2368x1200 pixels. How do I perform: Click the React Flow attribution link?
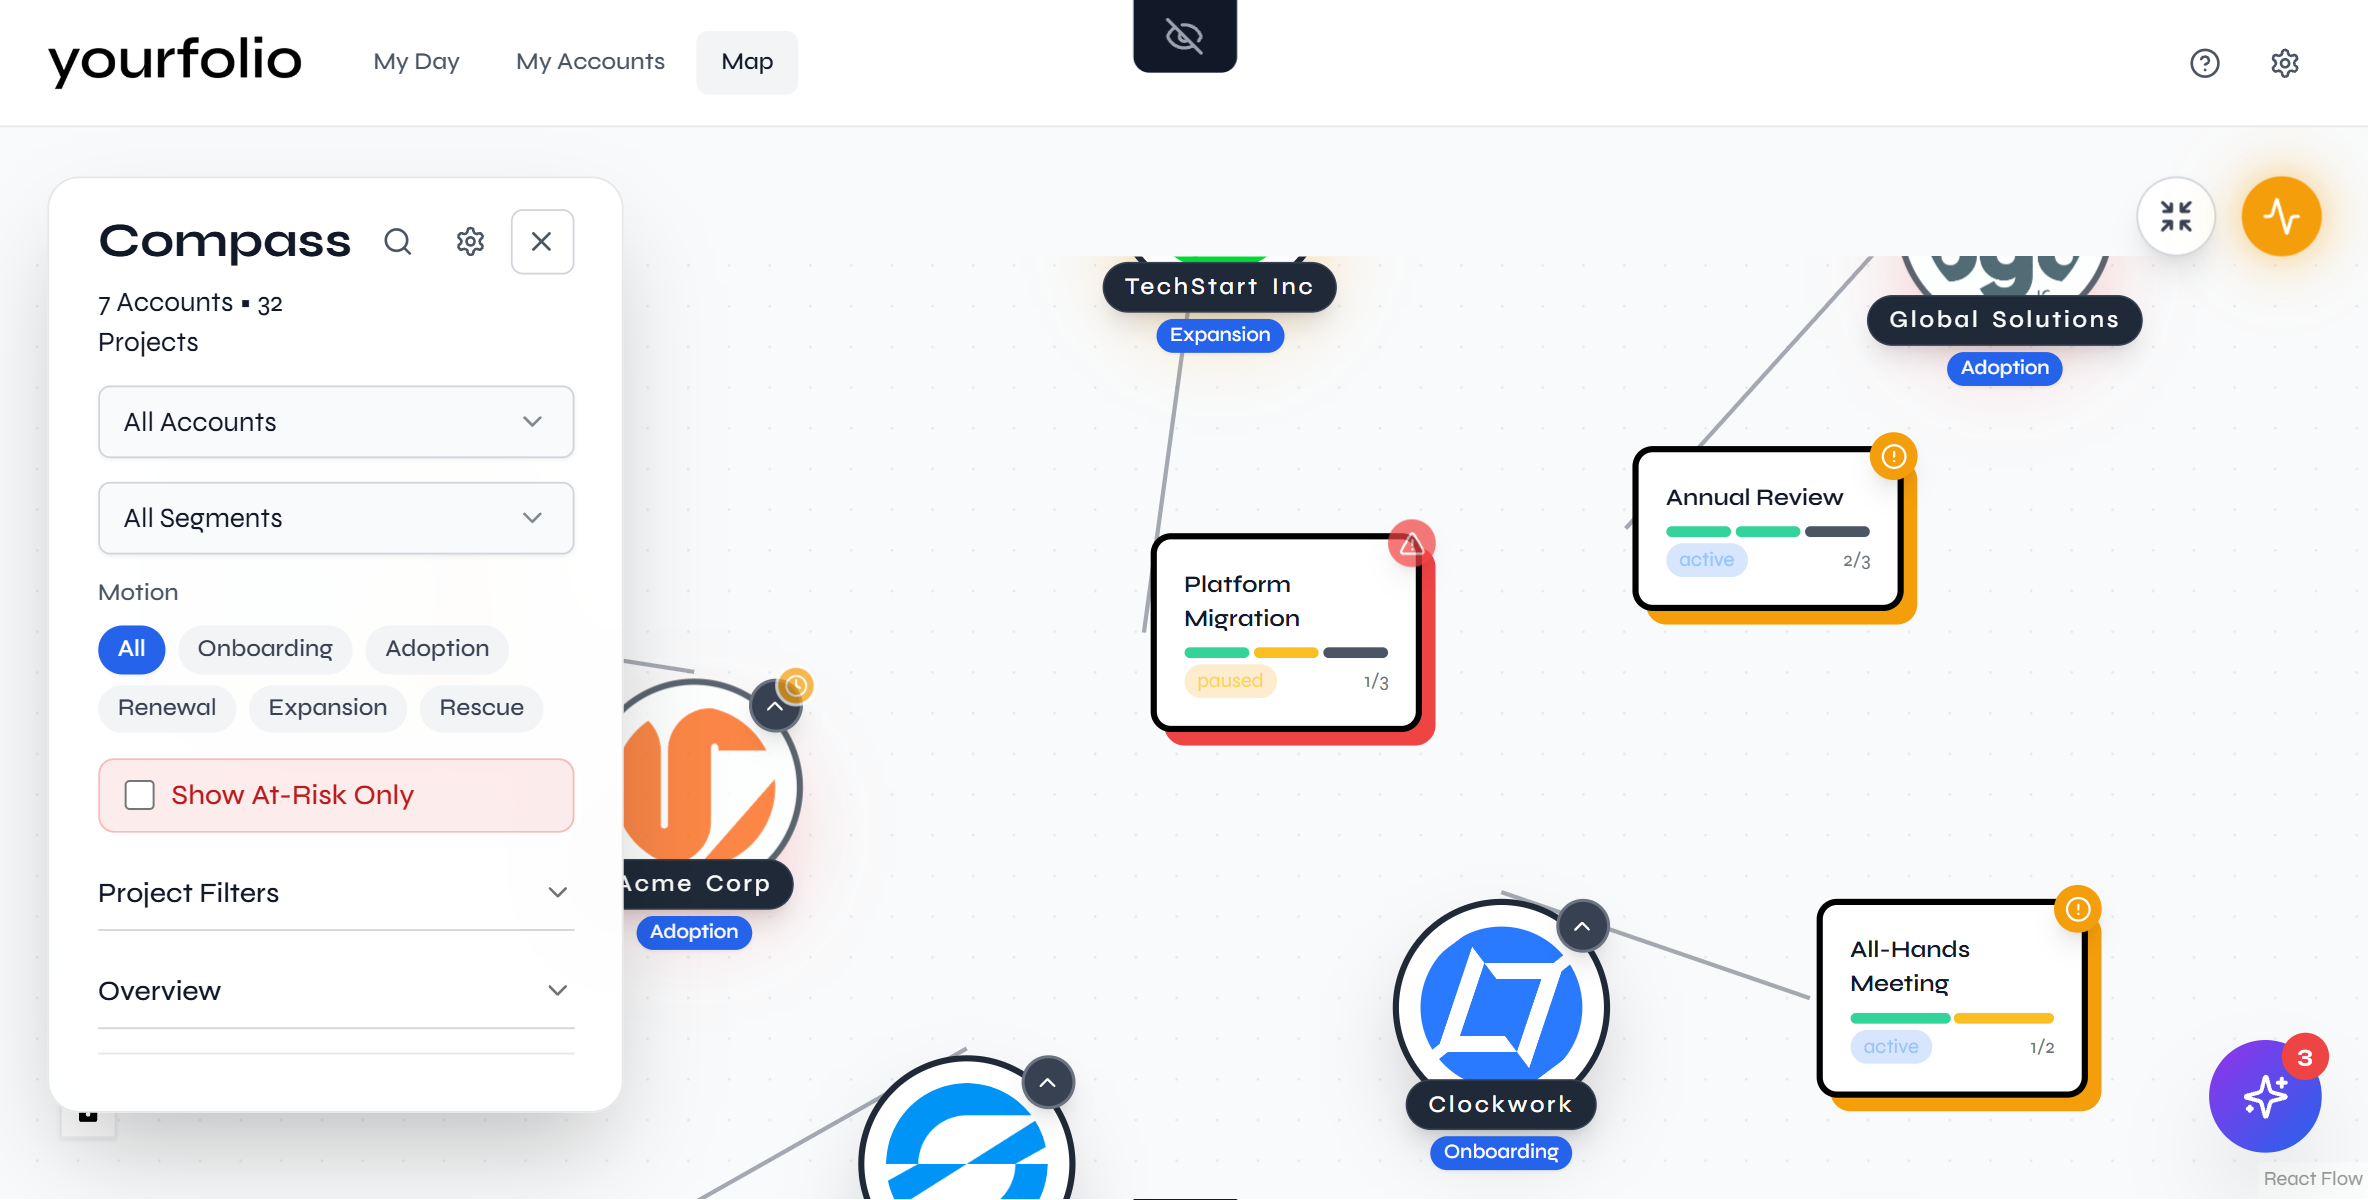click(x=2312, y=1179)
